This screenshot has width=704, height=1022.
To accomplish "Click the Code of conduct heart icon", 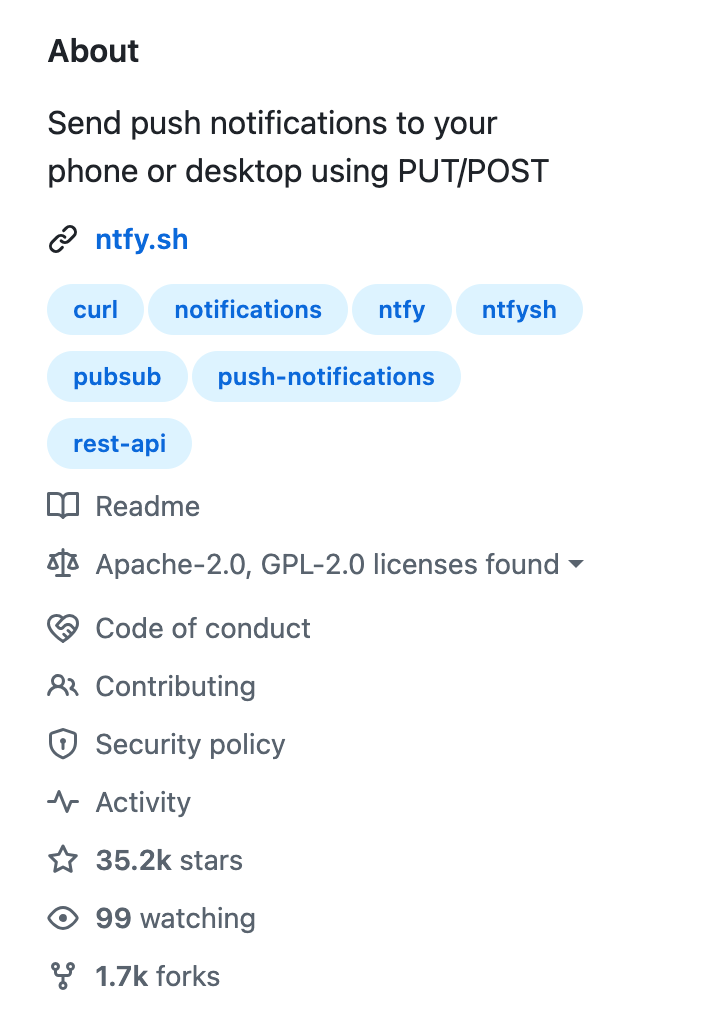I will click(x=63, y=628).
